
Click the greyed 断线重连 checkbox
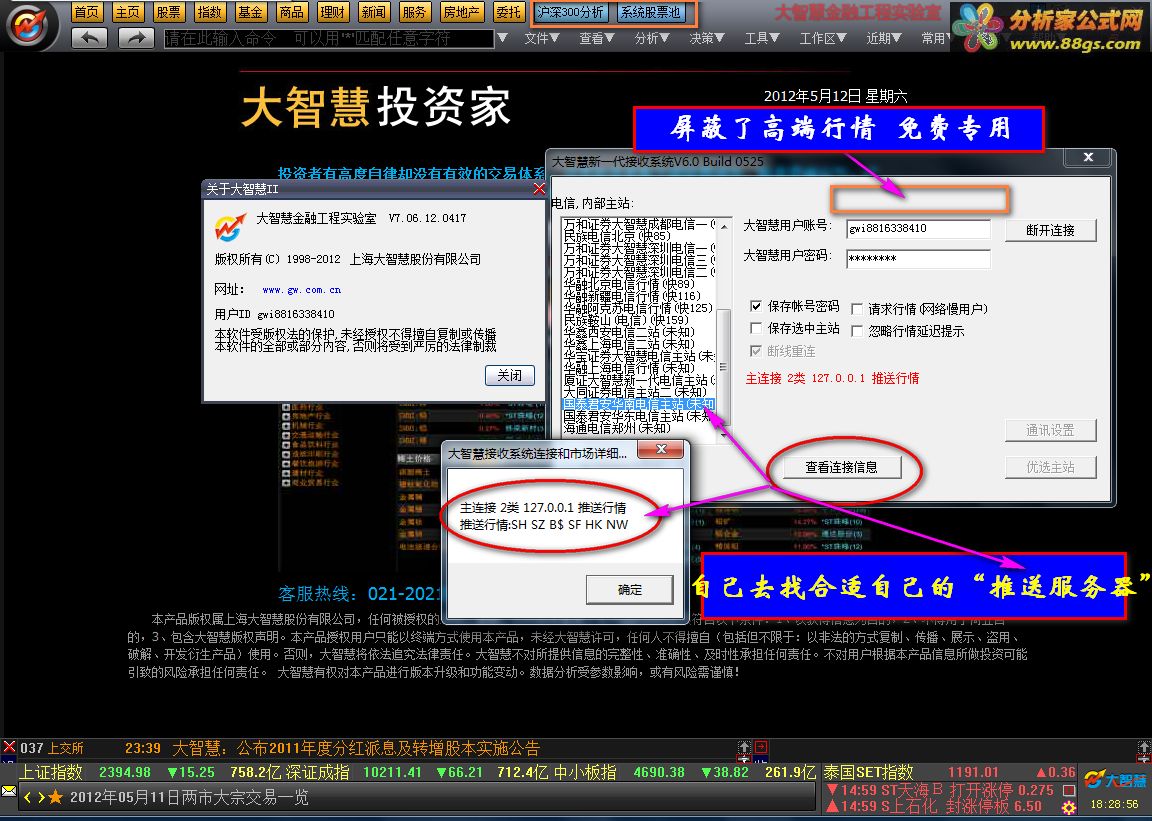point(755,351)
